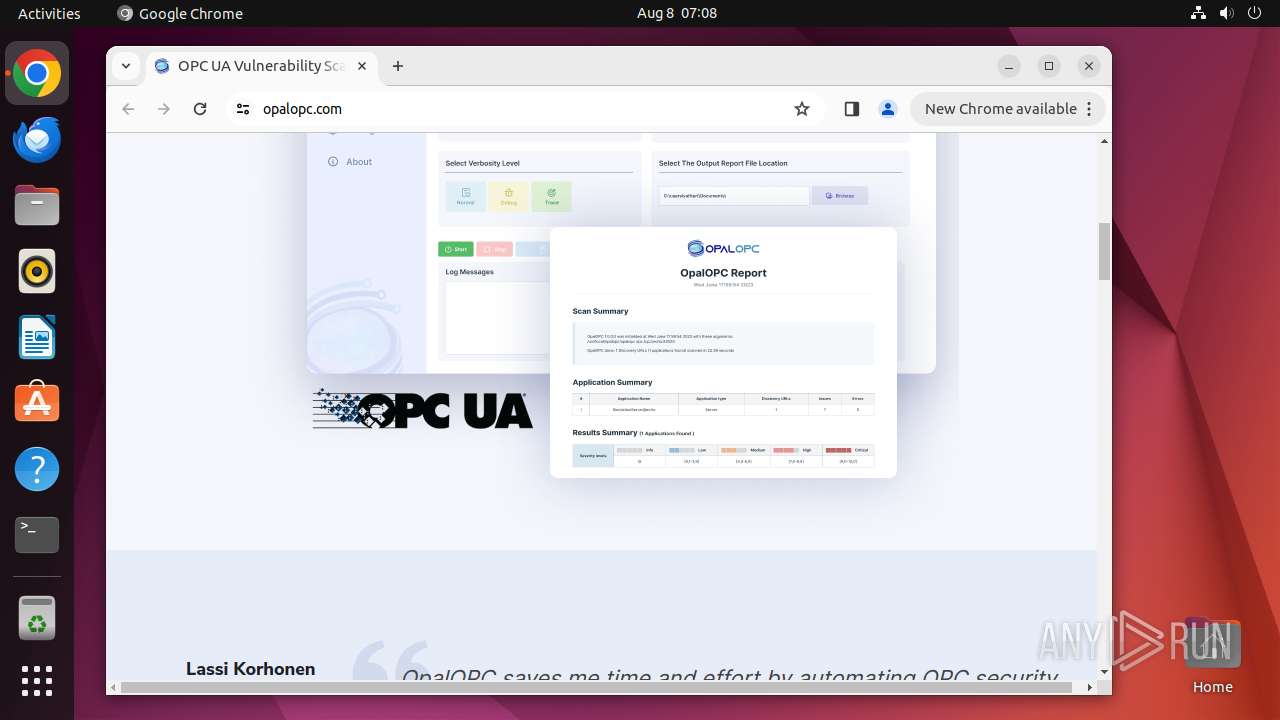
Task: Go back to the previous page
Action: click(128, 109)
